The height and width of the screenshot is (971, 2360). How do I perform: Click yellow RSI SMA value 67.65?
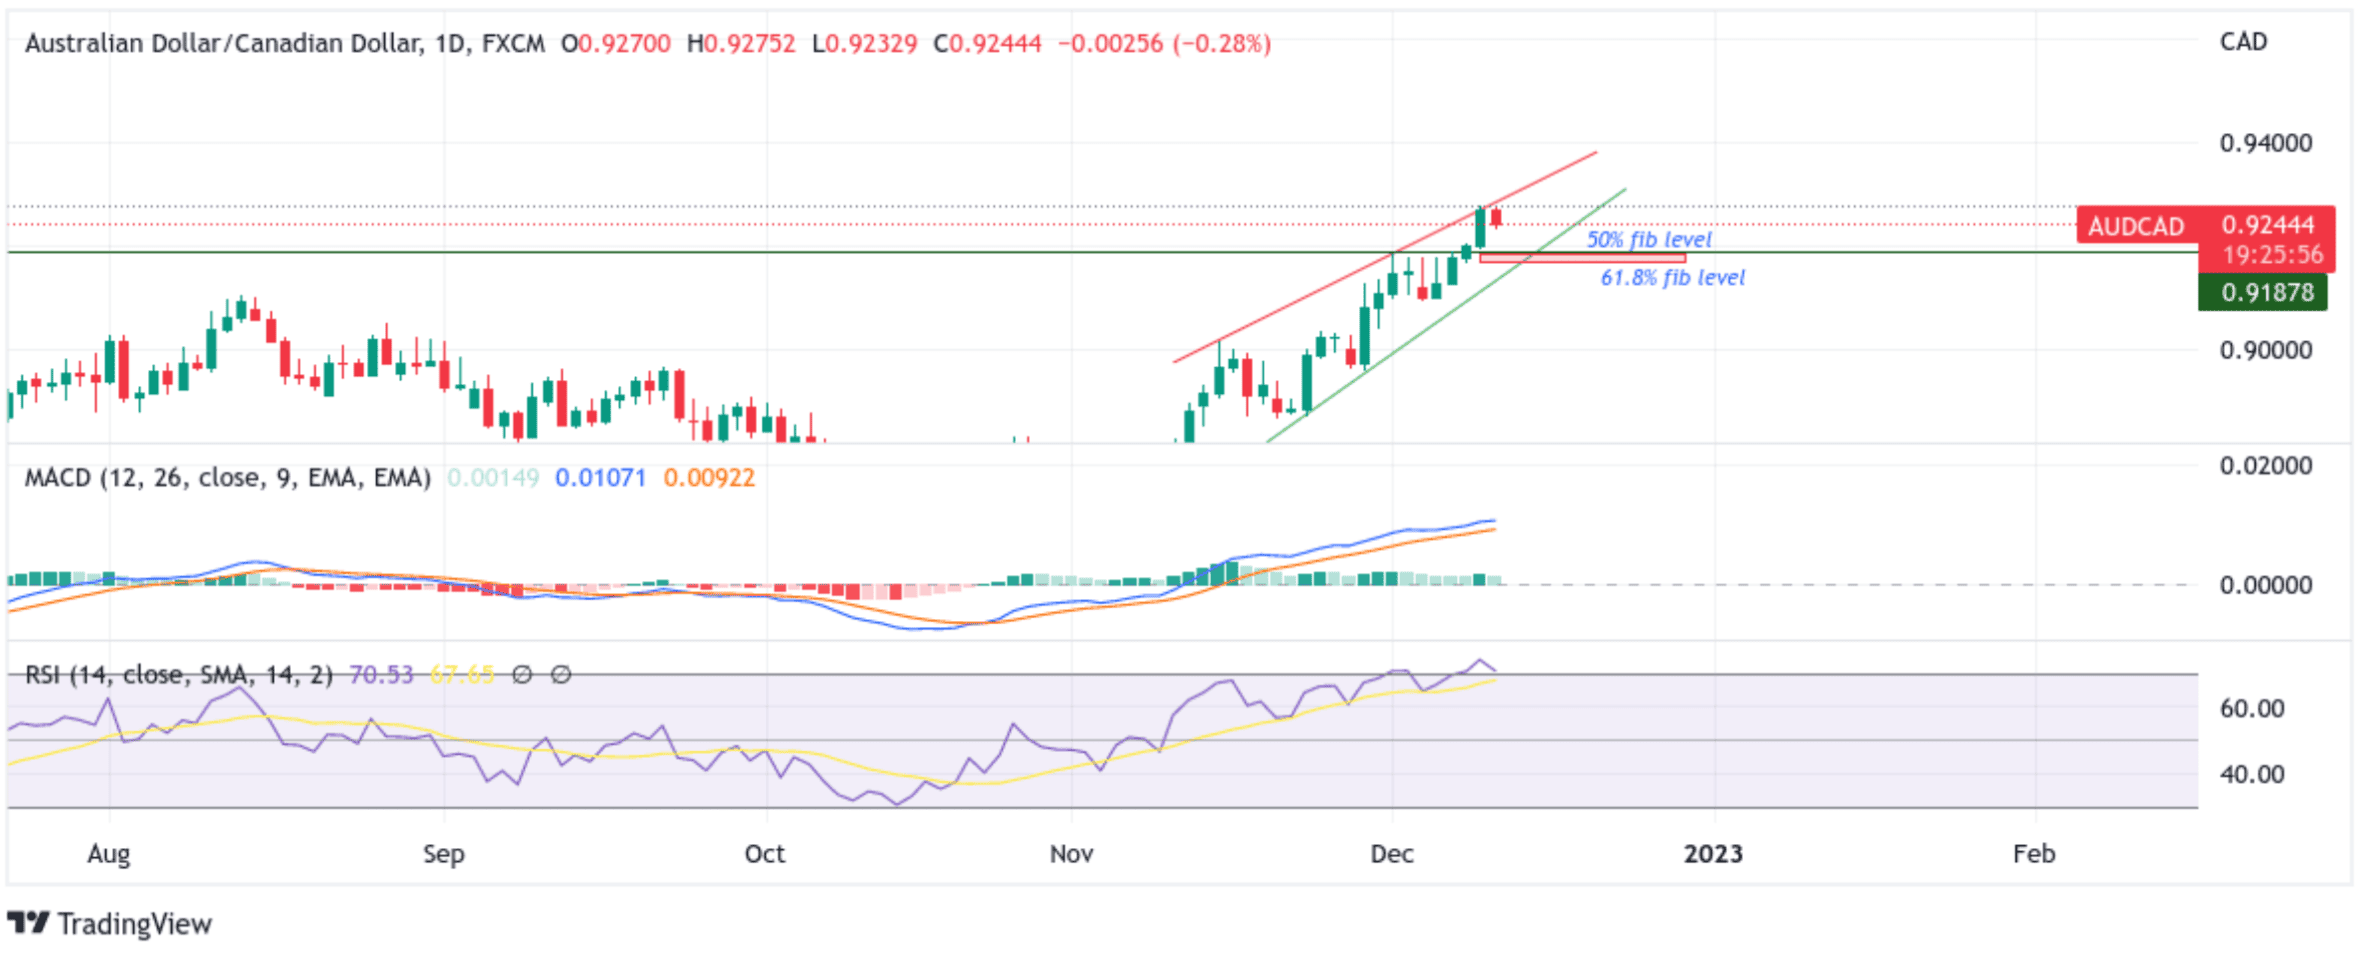462,675
